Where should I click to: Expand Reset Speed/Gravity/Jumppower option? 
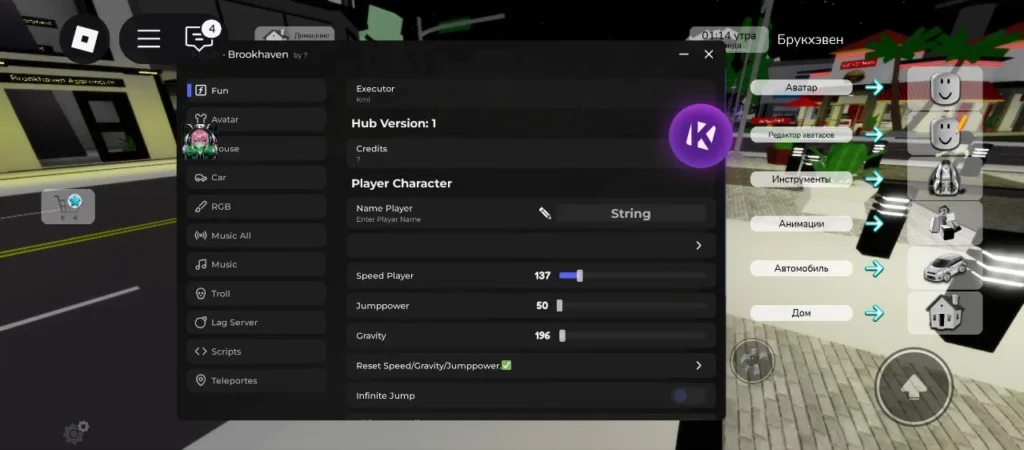point(698,366)
